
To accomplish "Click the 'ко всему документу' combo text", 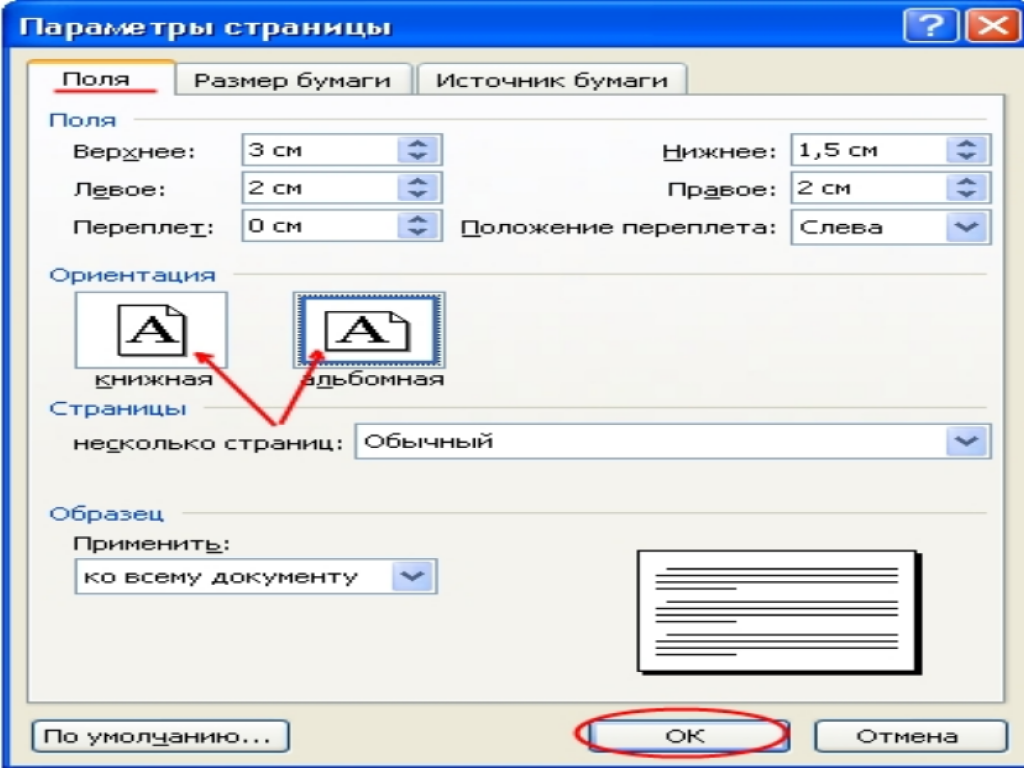I will coord(221,577).
